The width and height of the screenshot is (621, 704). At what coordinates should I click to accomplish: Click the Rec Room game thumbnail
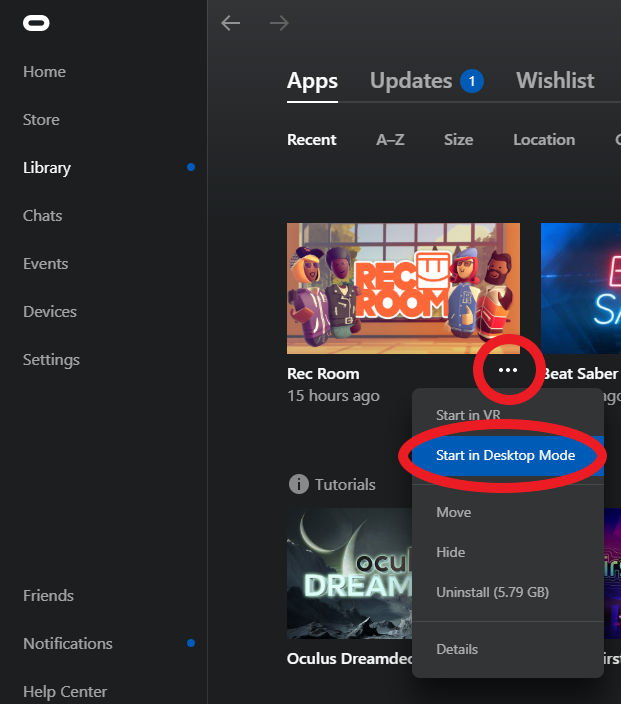(403, 288)
